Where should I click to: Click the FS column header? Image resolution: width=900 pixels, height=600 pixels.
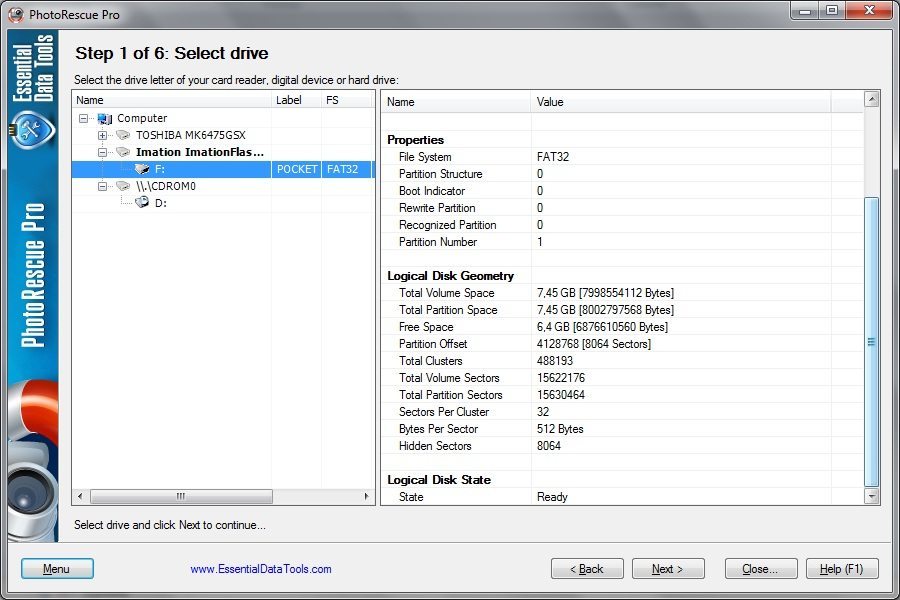tap(346, 100)
